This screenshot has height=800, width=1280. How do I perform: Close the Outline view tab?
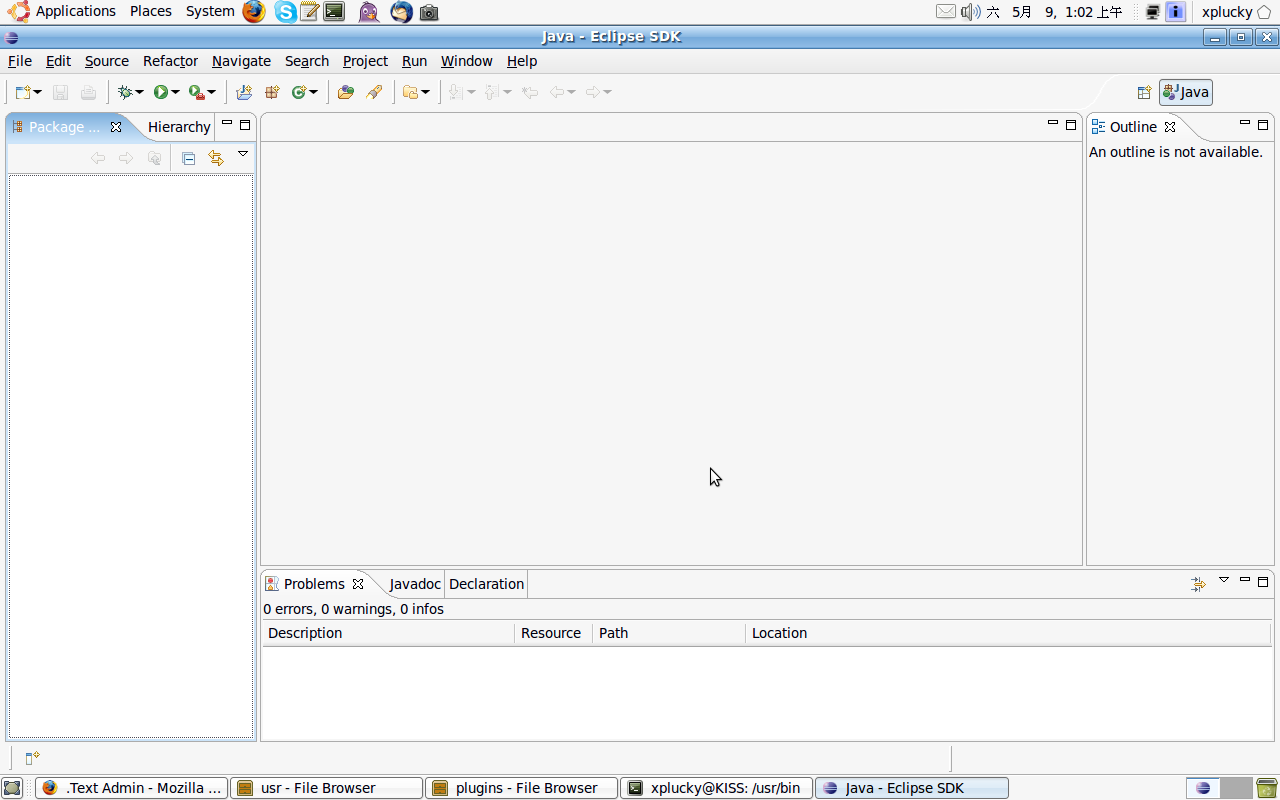click(x=1170, y=127)
